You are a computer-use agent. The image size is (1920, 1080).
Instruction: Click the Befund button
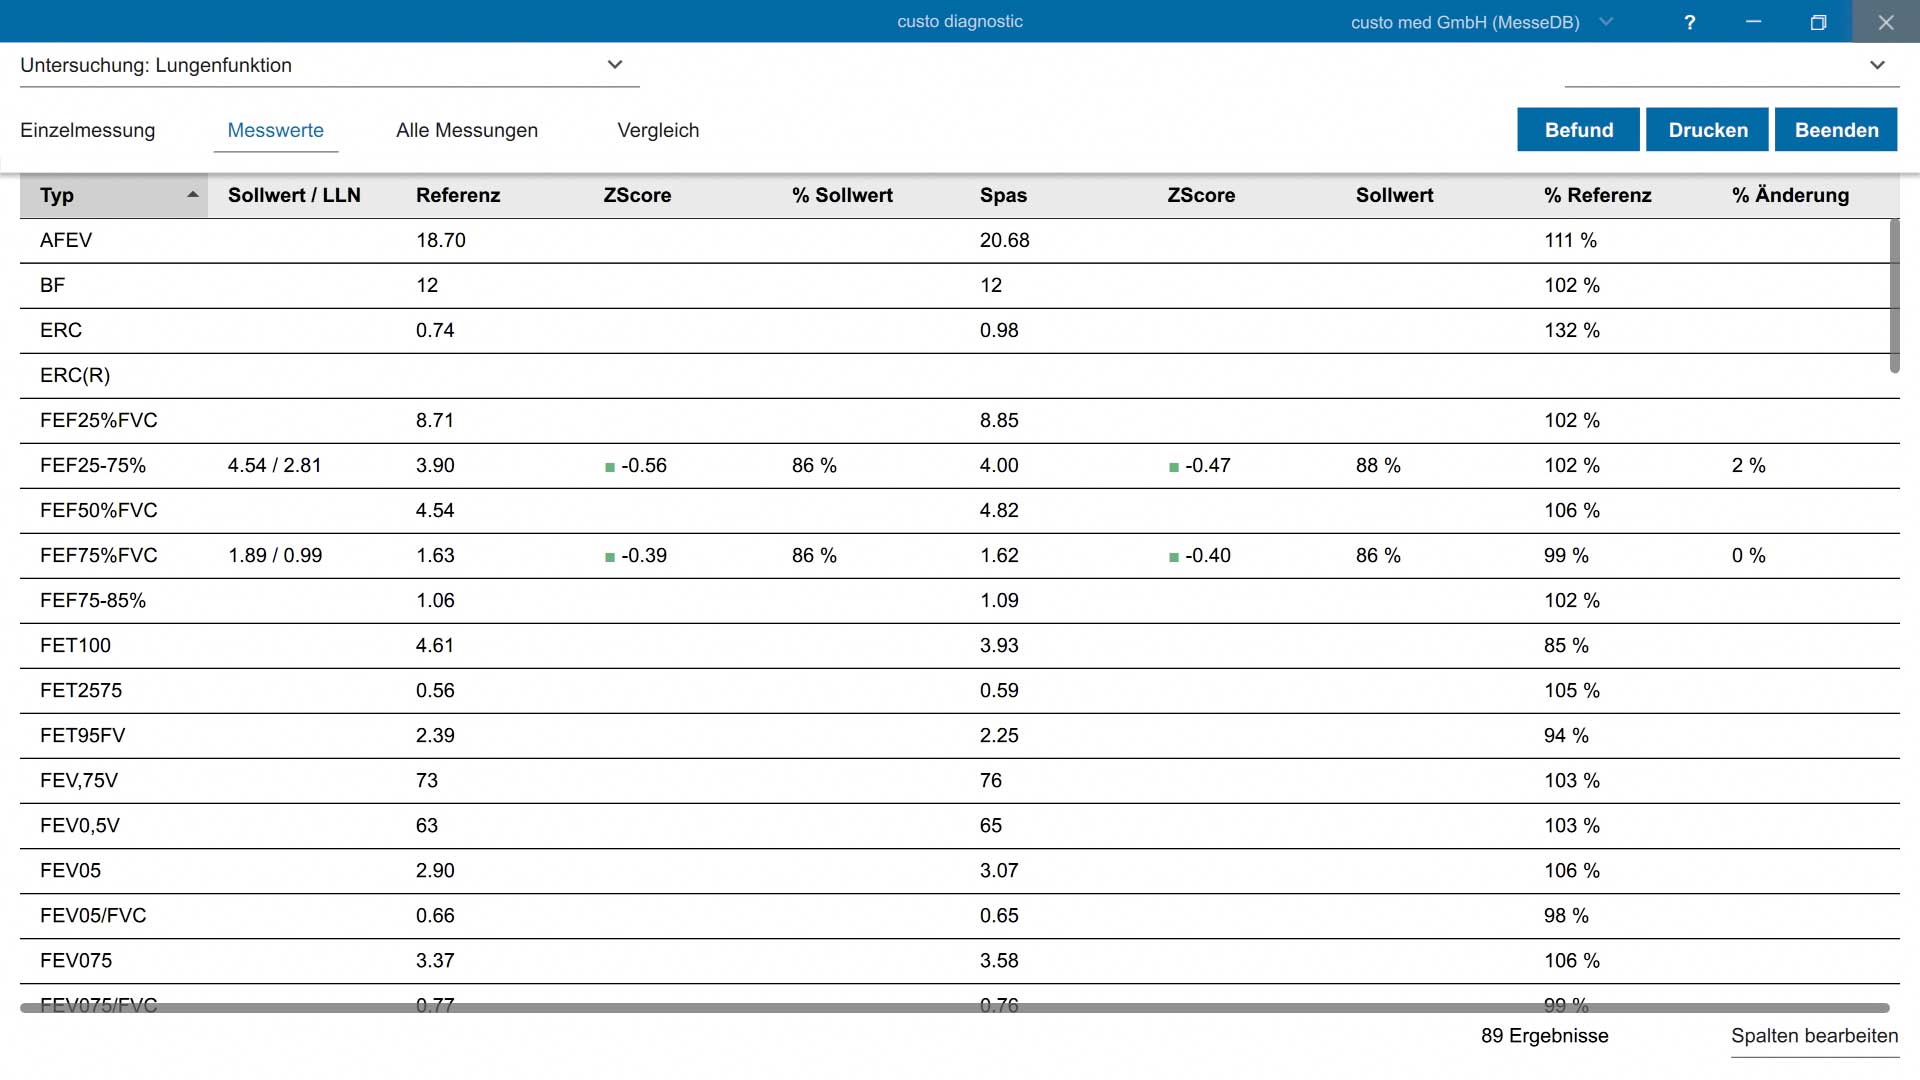(1578, 130)
